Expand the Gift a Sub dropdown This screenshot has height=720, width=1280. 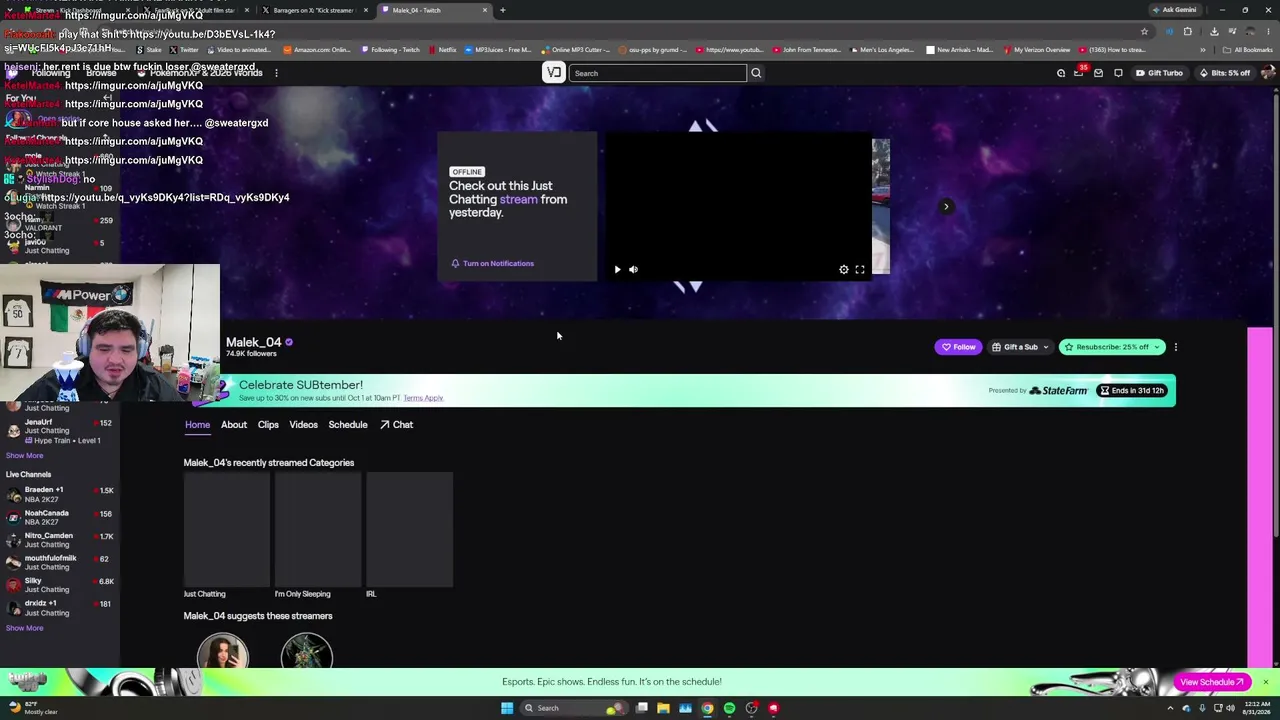1019,347
